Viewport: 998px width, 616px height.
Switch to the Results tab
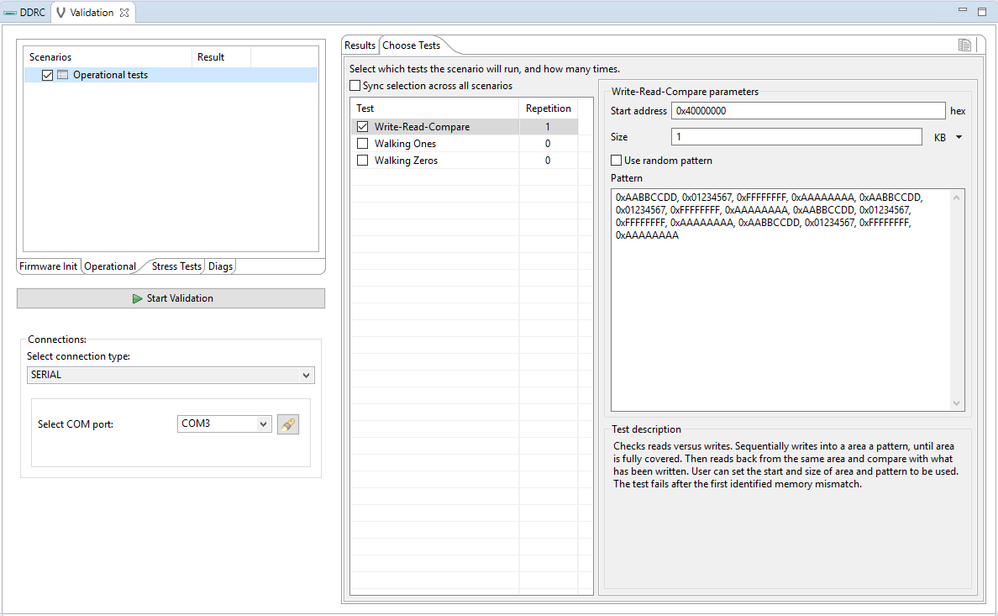360,45
